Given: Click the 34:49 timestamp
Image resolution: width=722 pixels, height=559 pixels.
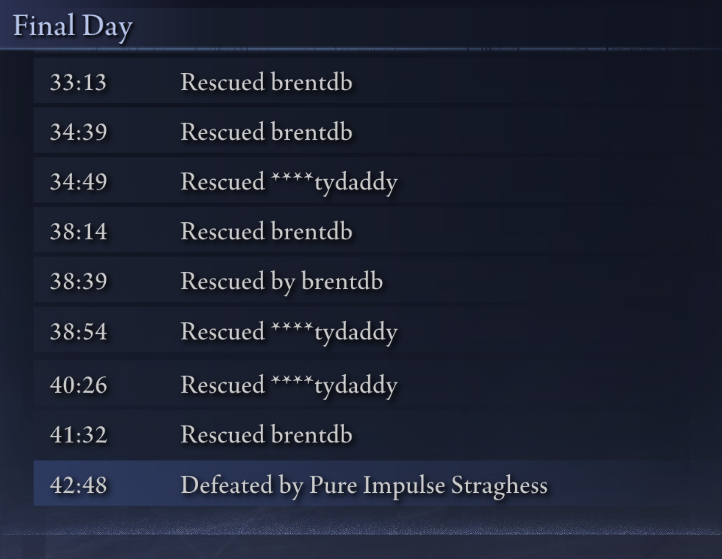Looking at the screenshot, I should tap(78, 182).
